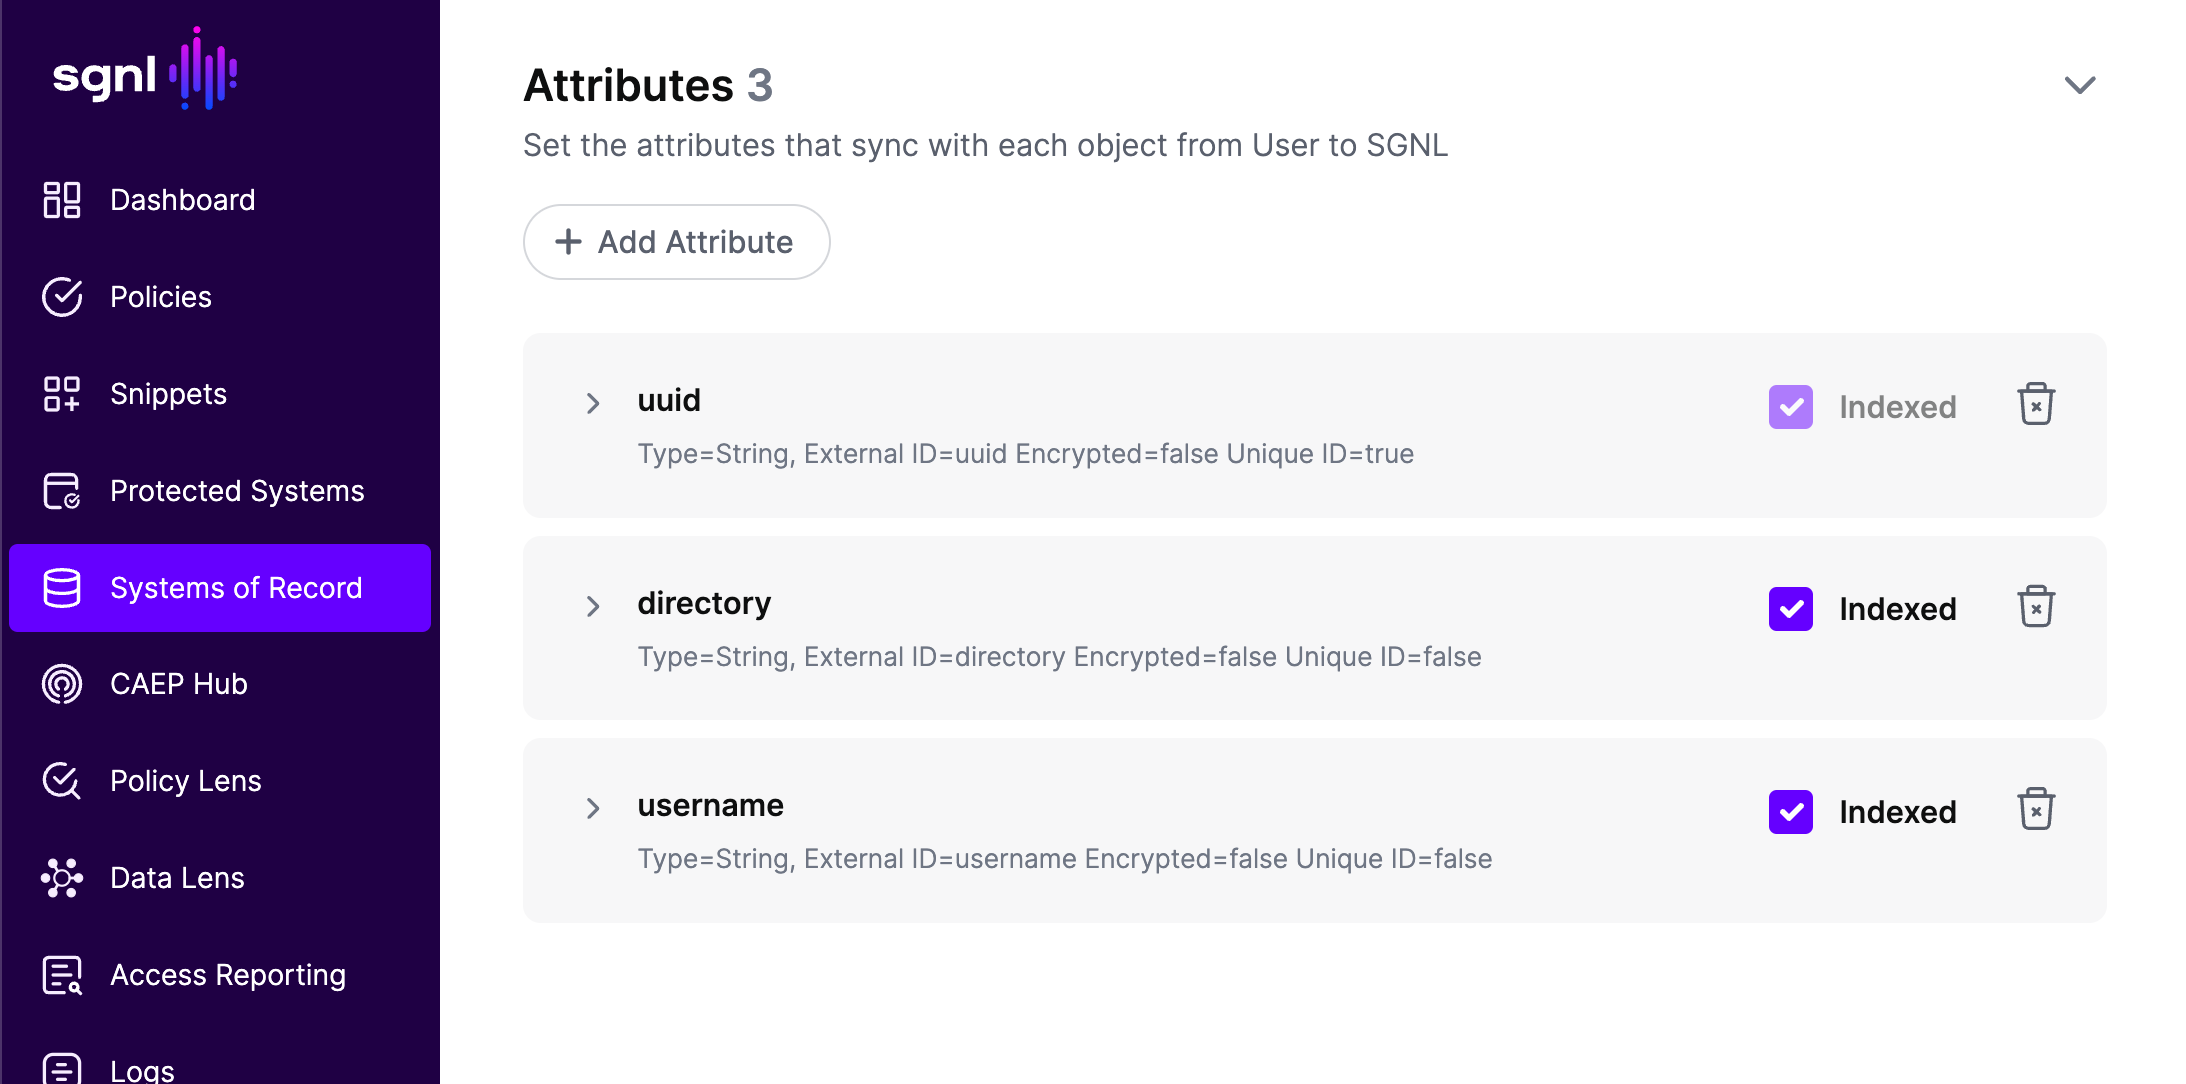Delete the uuid attribute
This screenshot has width=2186, height=1084.
(2037, 404)
